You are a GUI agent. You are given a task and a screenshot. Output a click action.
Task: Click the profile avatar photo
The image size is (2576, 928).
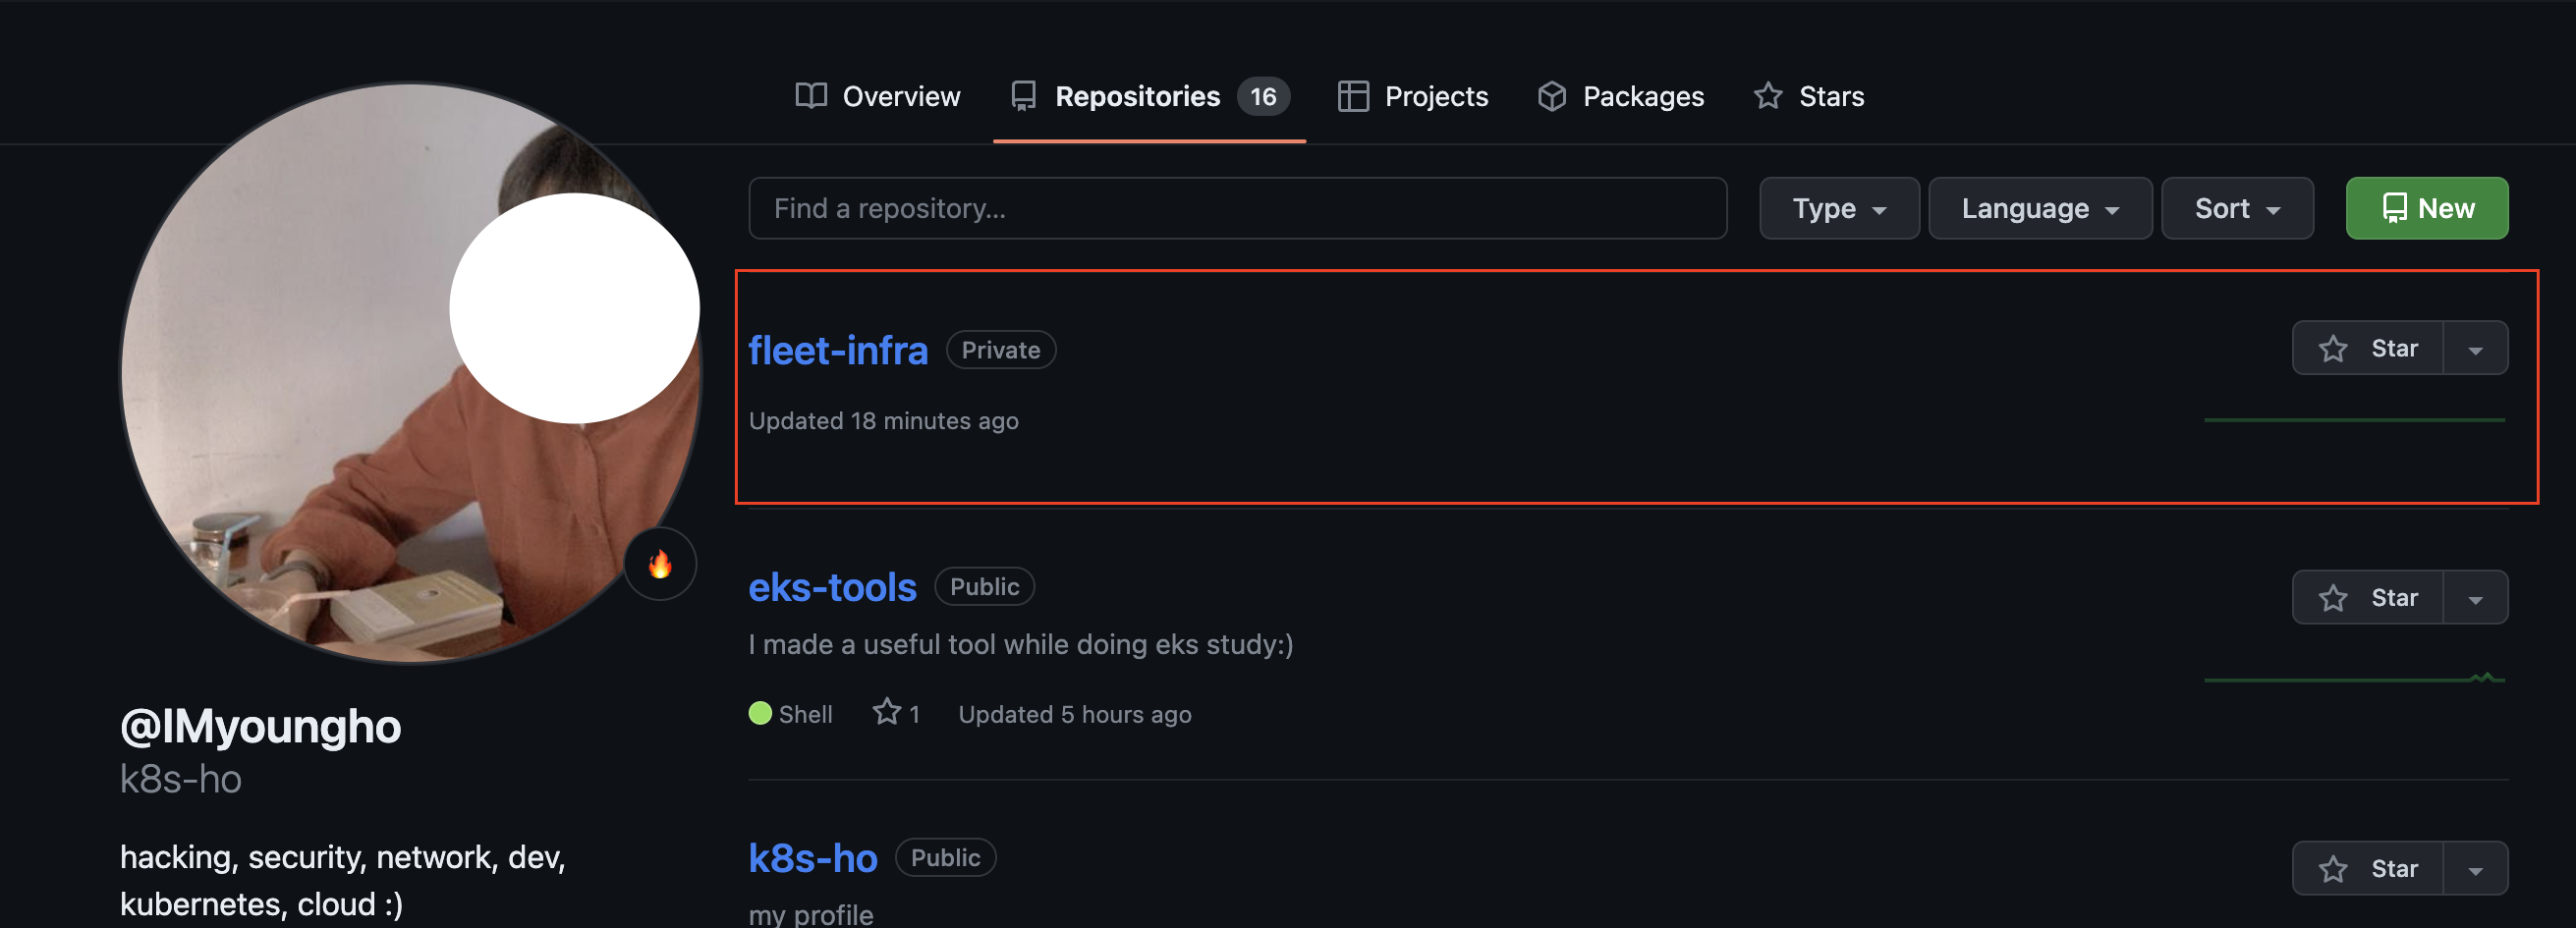coord(410,372)
